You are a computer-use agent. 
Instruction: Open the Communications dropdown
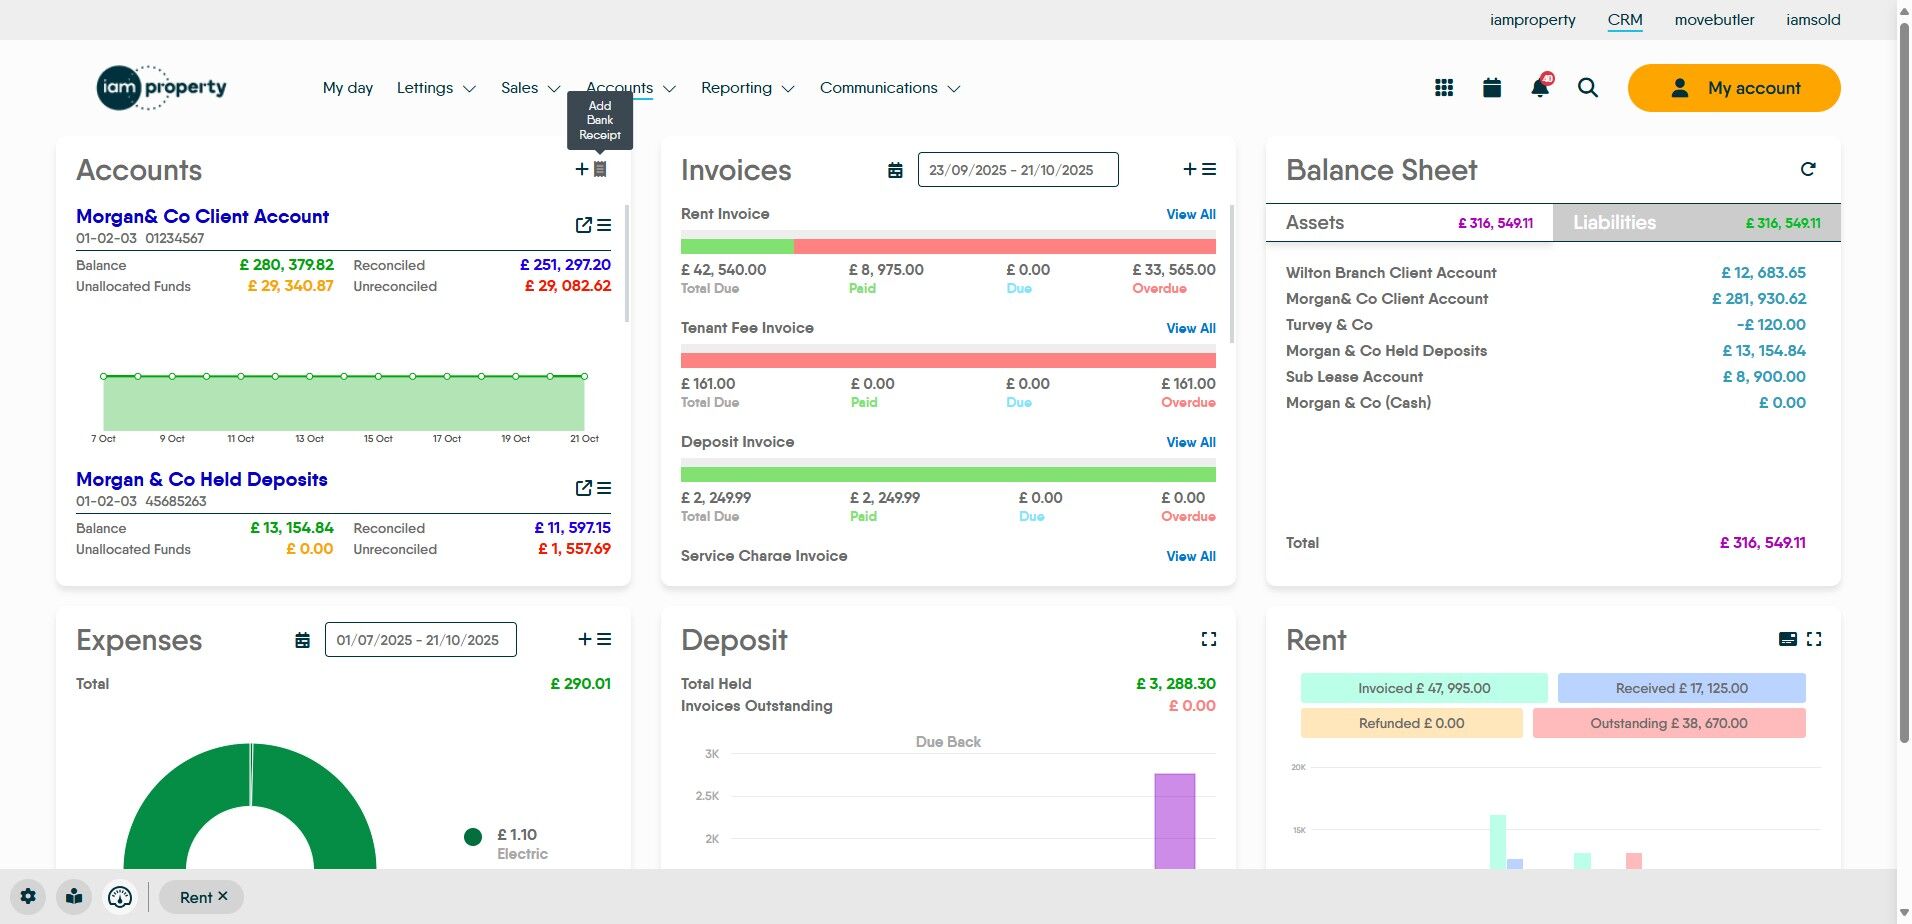890,88
